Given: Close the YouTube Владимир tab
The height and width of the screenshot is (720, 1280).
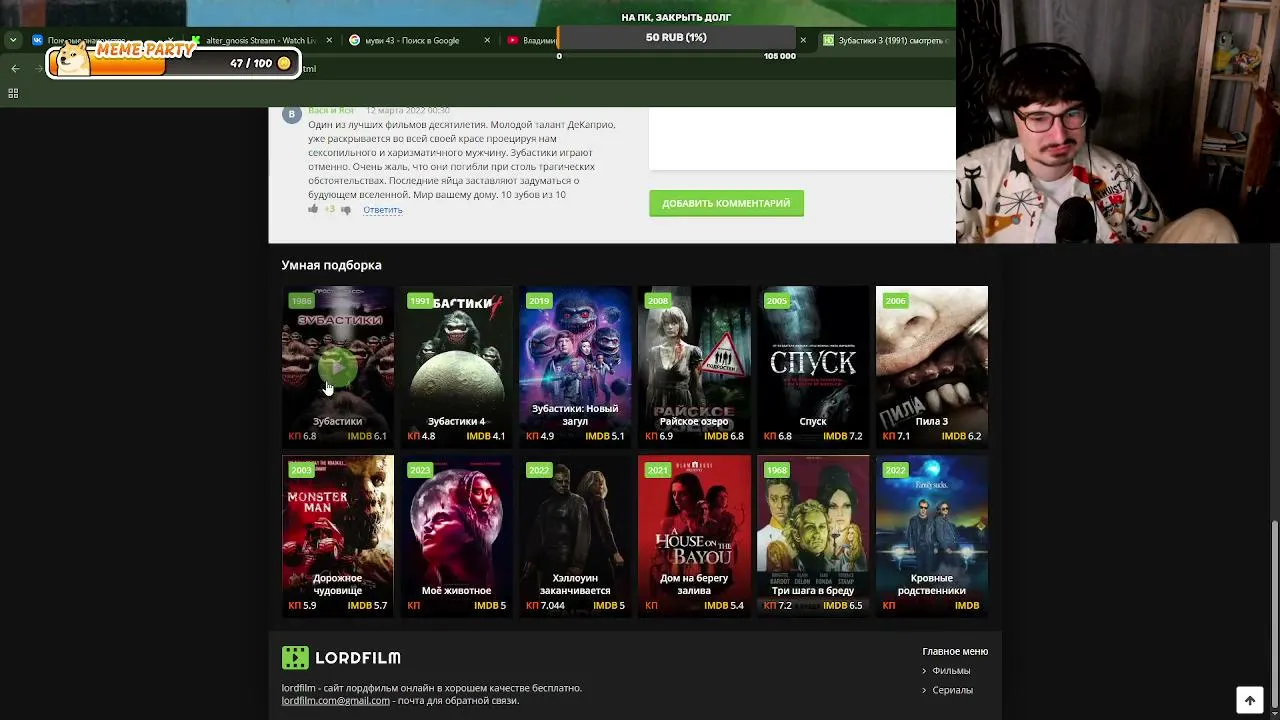Looking at the screenshot, I should point(802,41).
